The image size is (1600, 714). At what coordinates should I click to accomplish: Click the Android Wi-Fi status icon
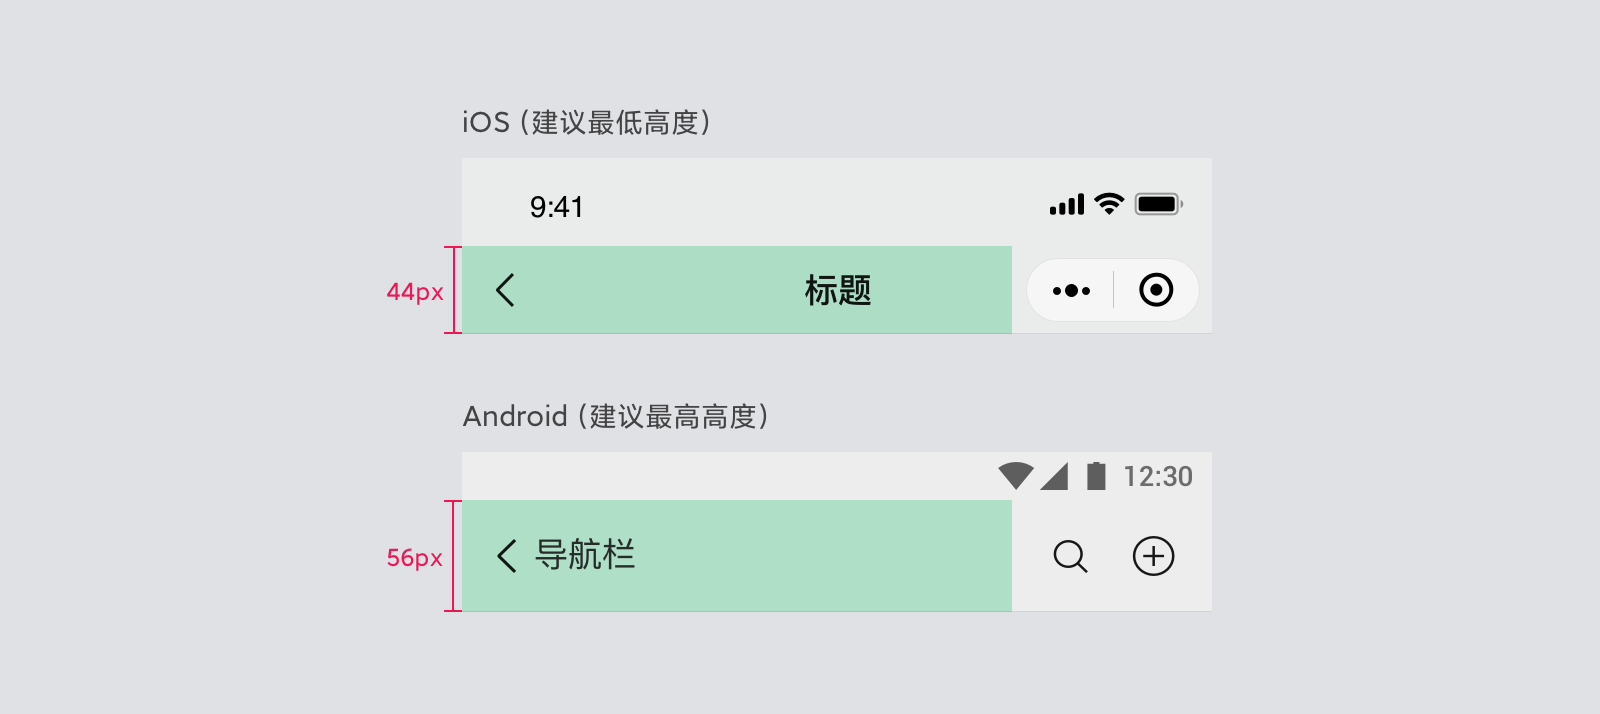point(1016,476)
